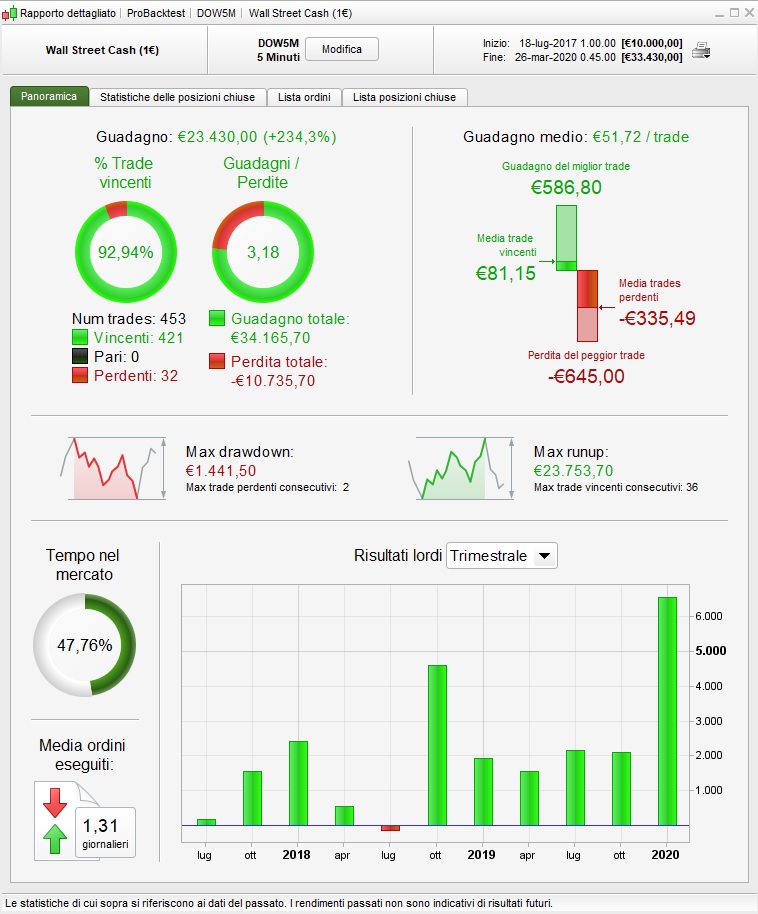Viewport: 758px width, 914px height.
Task: Click the Fine date 26-mar-2020 text
Action: 565,57
